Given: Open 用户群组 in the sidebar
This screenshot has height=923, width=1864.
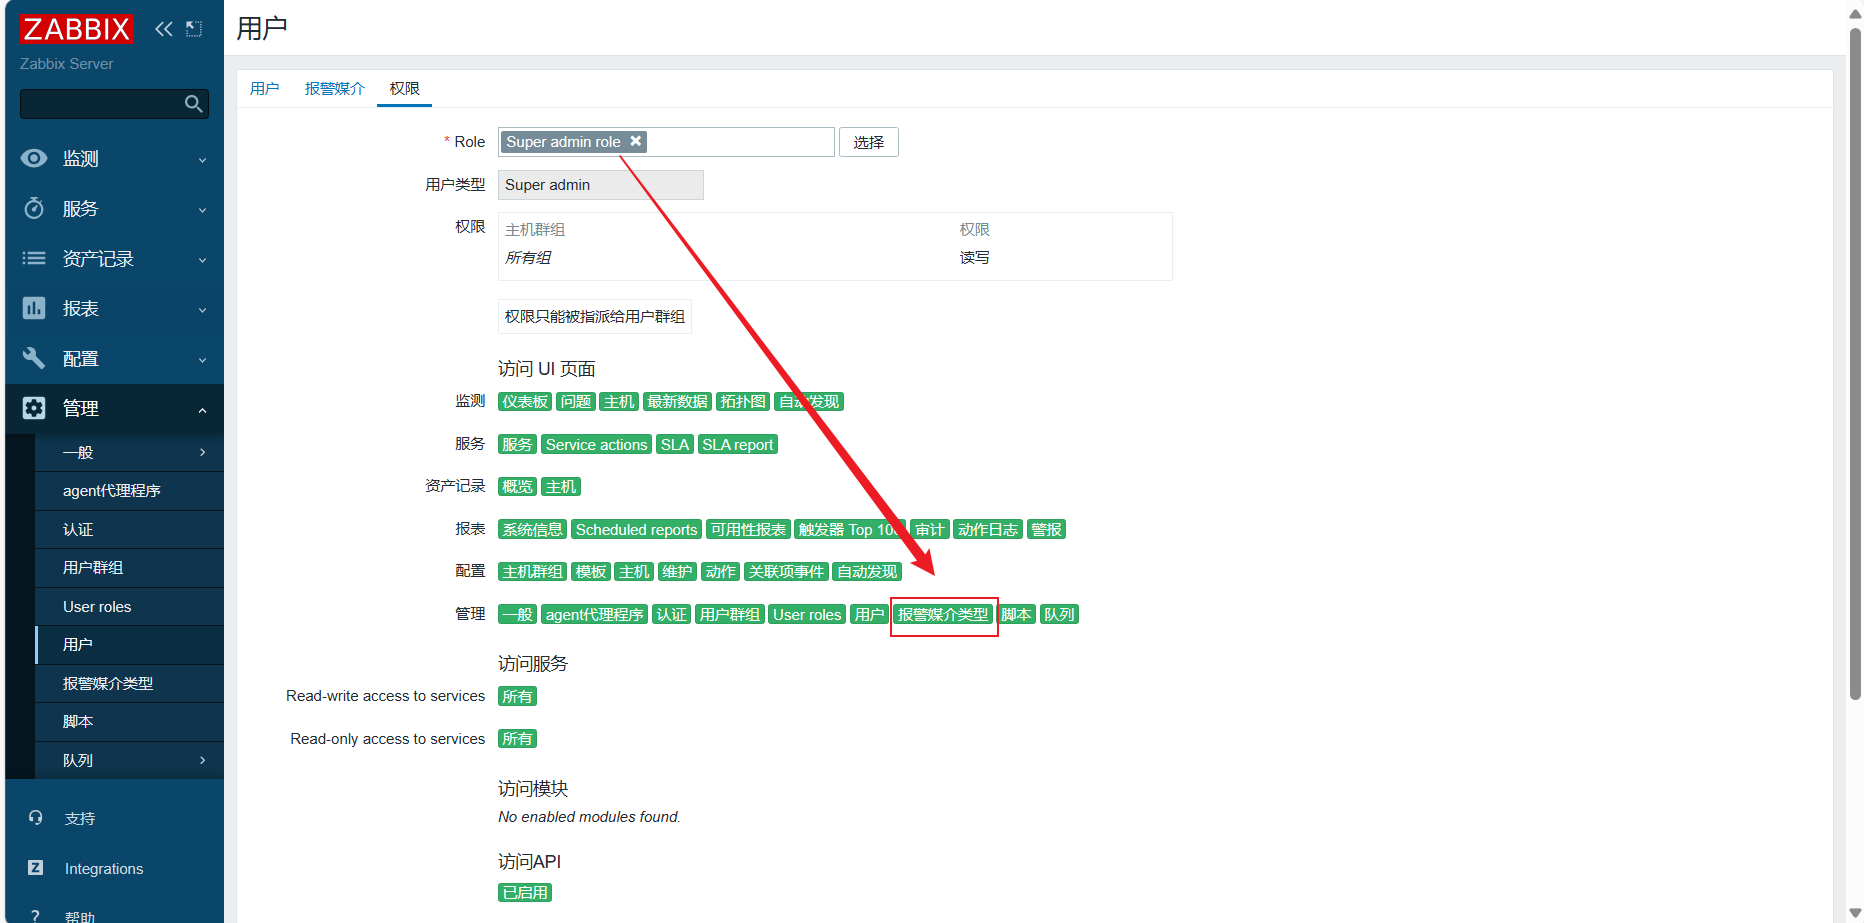Looking at the screenshot, I should click(x=129, y=568).
